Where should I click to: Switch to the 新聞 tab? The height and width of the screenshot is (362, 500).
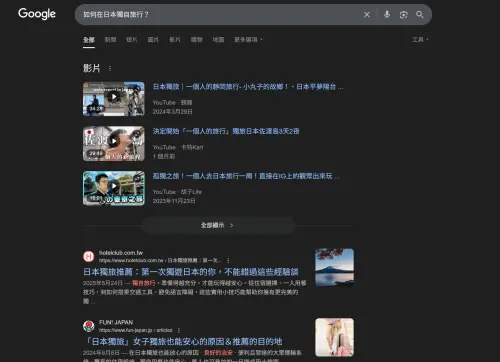coord(110,40)
